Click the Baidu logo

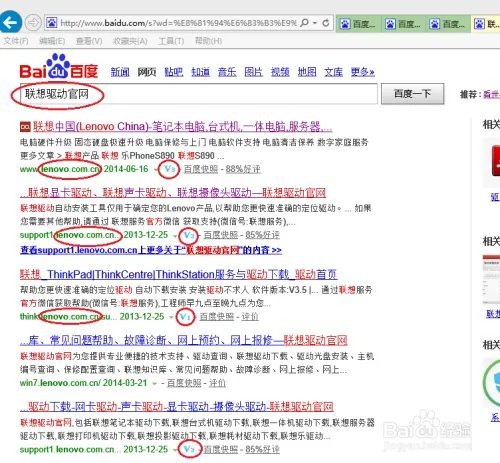click(x=59, y=67)
